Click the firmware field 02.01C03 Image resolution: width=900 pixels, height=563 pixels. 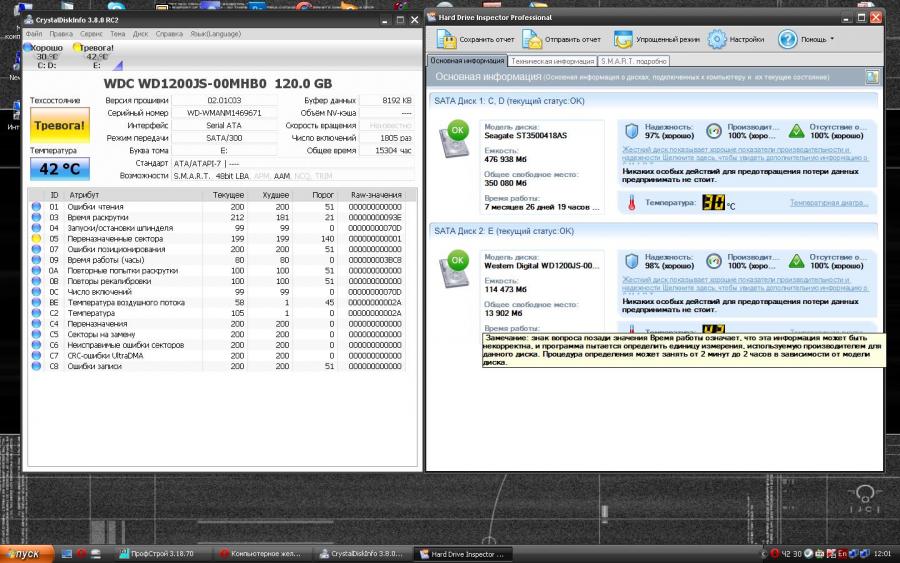(224, 100)
